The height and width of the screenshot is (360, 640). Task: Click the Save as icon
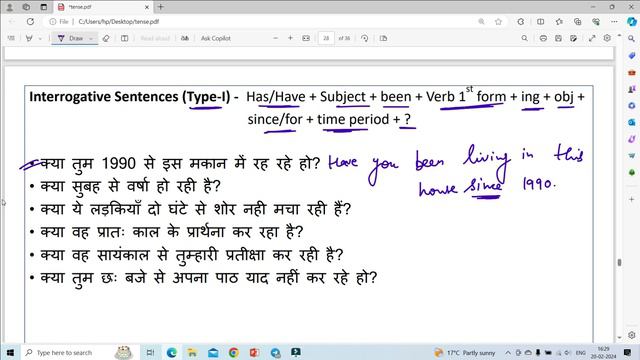tap(573, 38)
